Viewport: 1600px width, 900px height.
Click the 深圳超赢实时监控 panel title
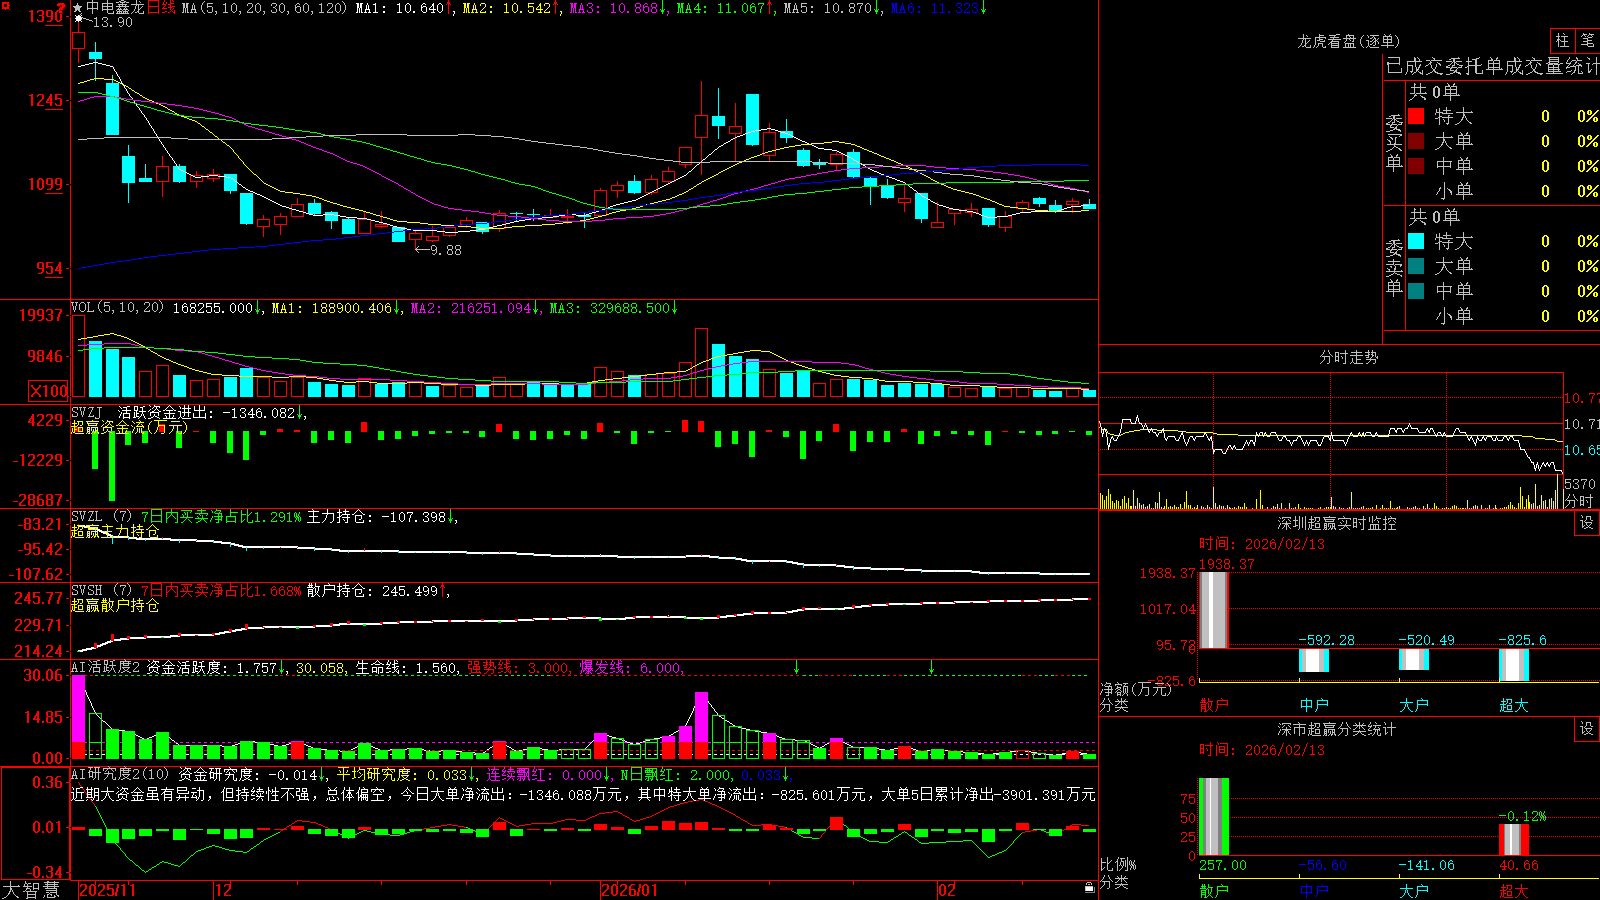[1337, 523]
